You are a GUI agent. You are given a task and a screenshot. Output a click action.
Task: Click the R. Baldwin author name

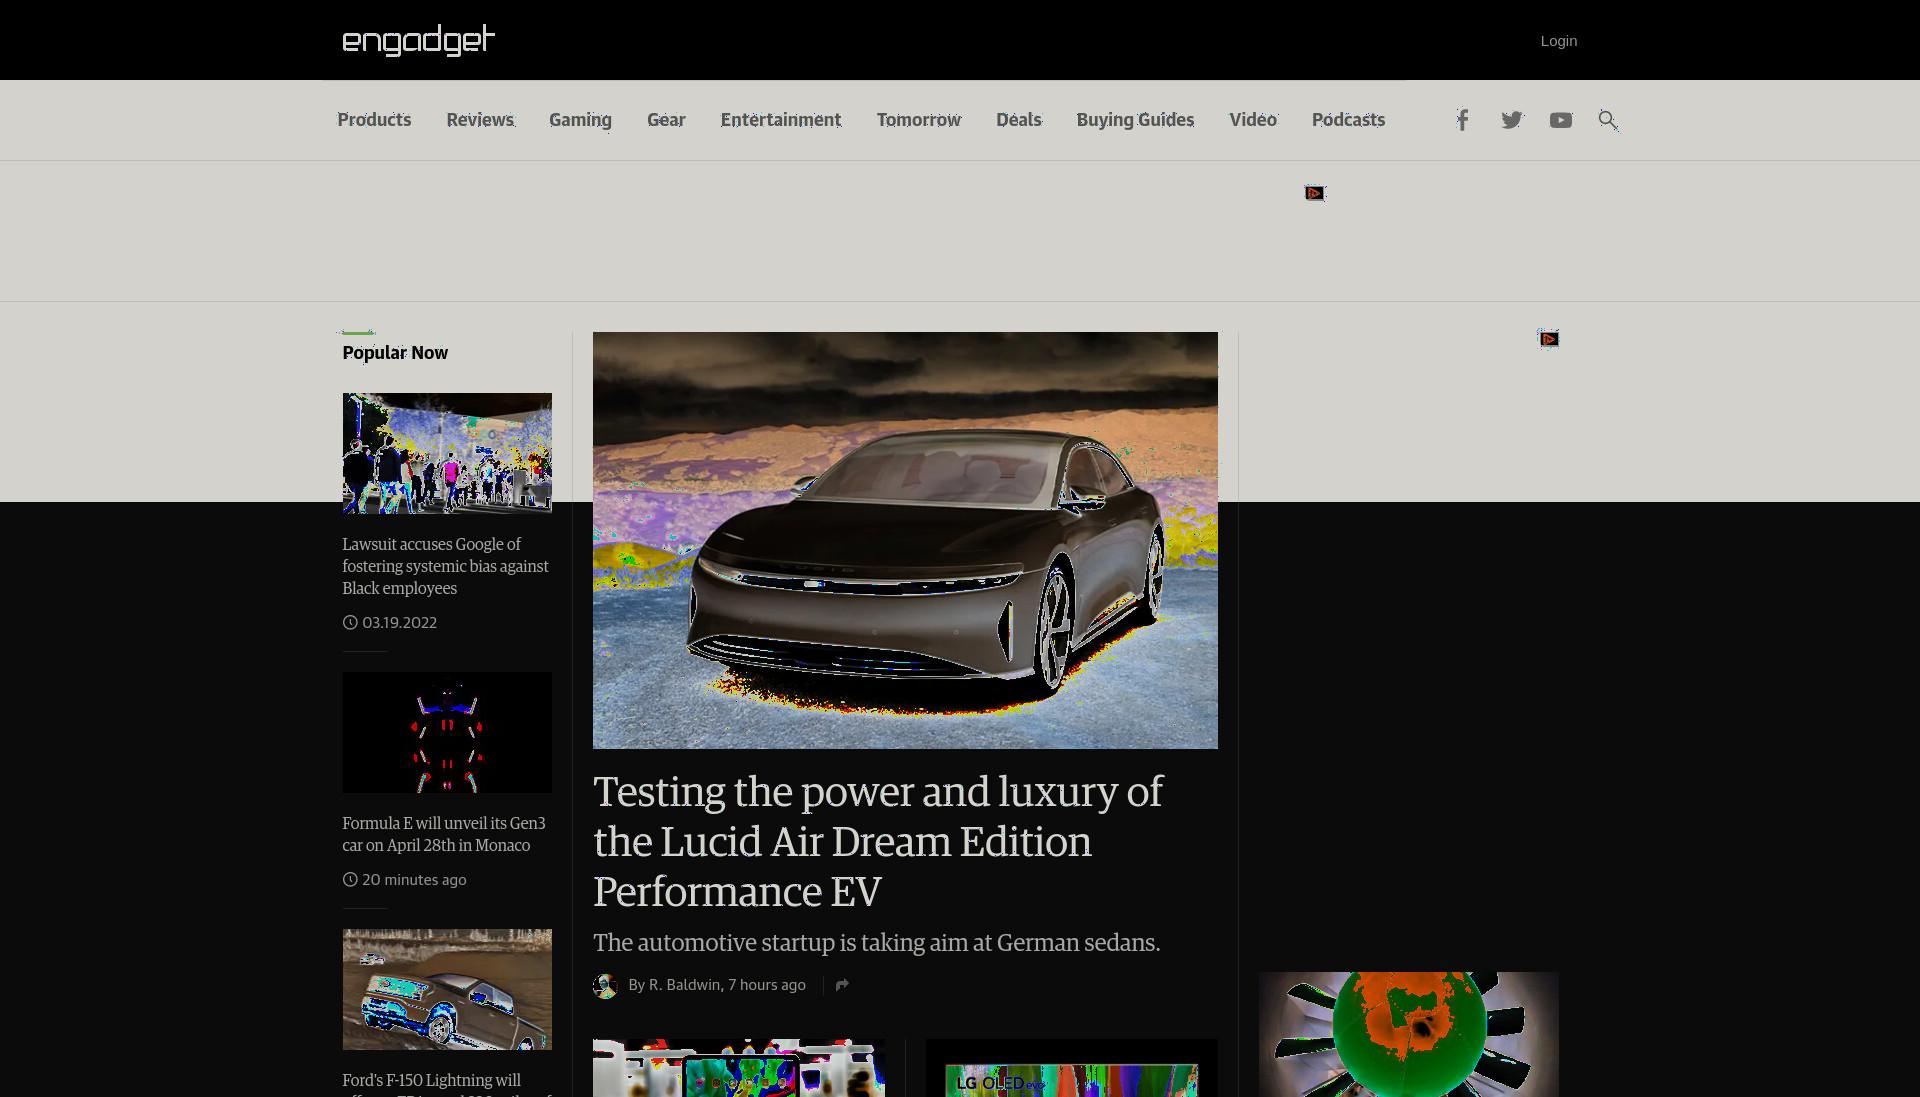[684, 985]
